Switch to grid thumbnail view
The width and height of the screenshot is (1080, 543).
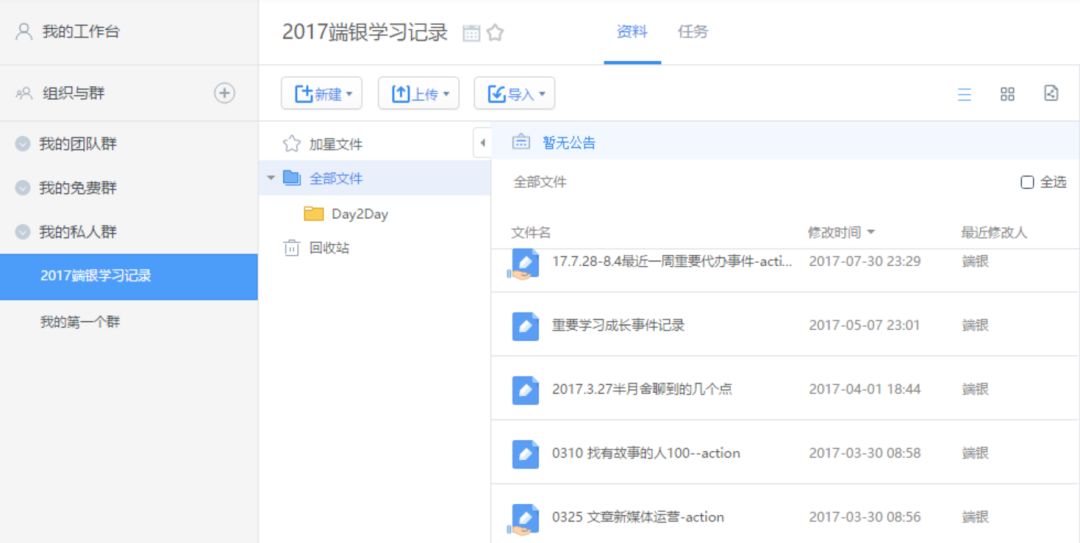tap(1007, 94)
